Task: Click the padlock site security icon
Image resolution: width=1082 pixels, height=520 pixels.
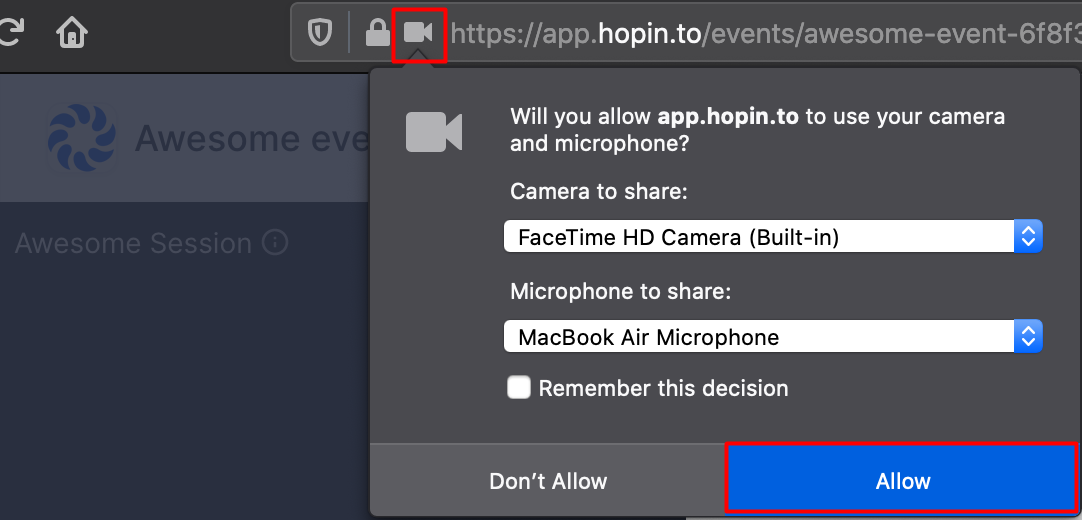Action: (x=377, y=32)
